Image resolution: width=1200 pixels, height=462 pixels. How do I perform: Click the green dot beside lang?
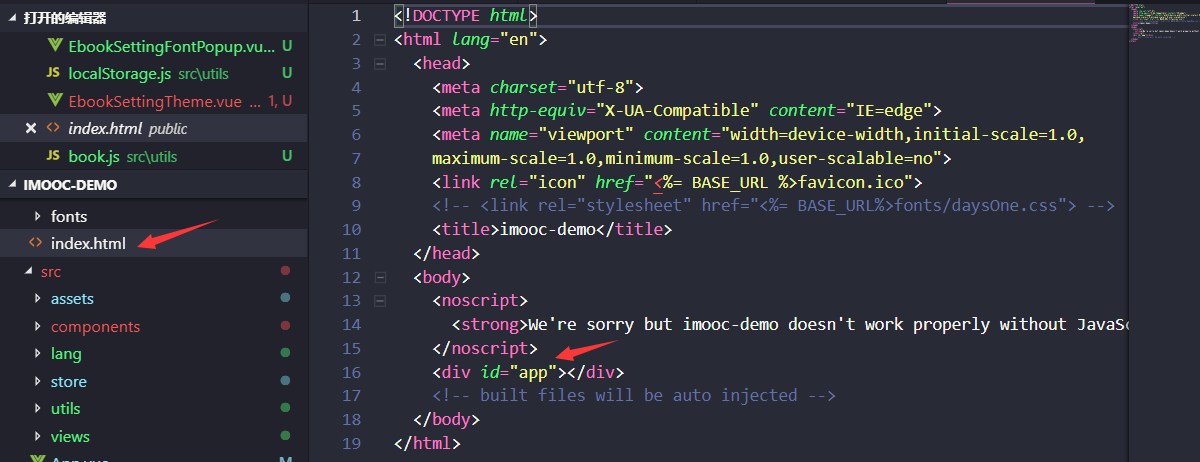point(285,353)
